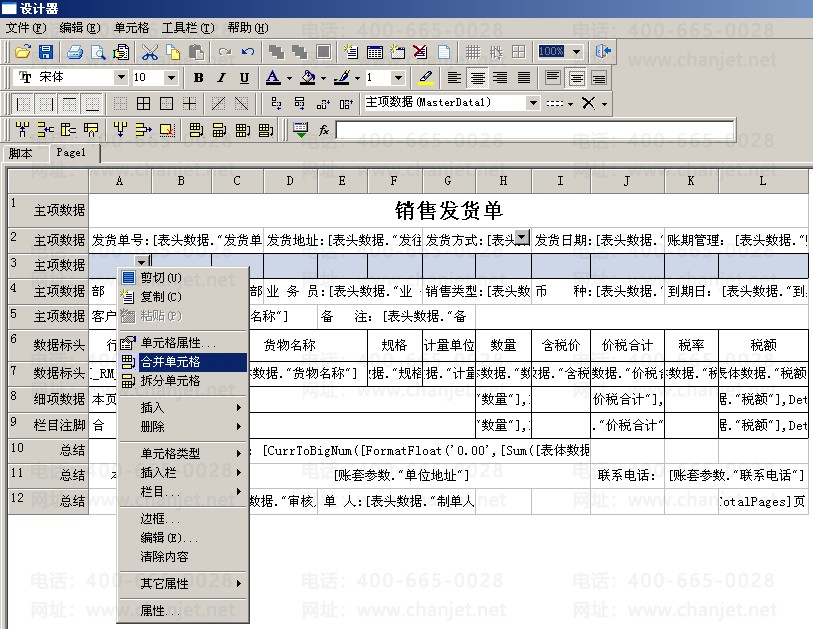813x629 pixels.
Task: Click the formula input field
Action: 535,130
